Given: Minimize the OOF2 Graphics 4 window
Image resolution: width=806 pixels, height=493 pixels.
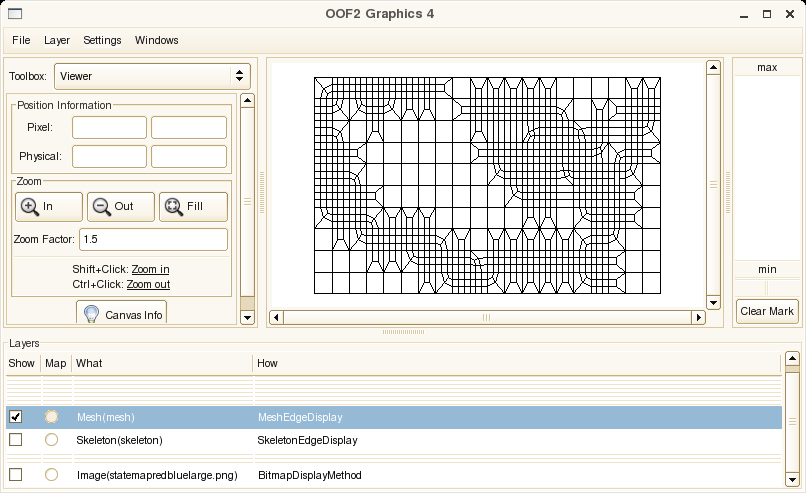Looking at the screenshot, I should point(744,15).
